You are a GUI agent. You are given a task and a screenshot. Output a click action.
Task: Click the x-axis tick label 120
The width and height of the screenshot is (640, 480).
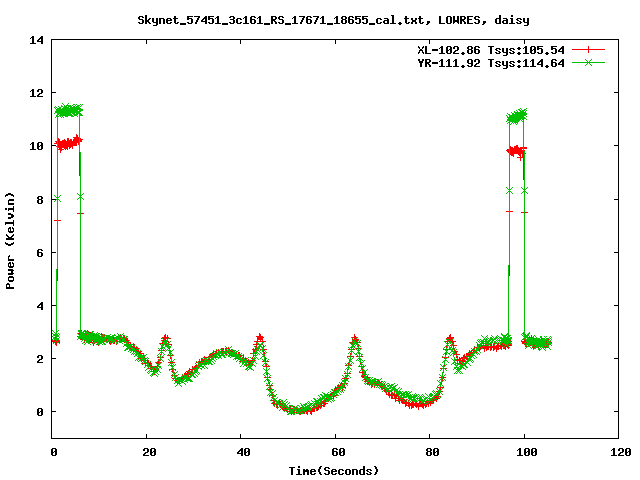point(621,452)
